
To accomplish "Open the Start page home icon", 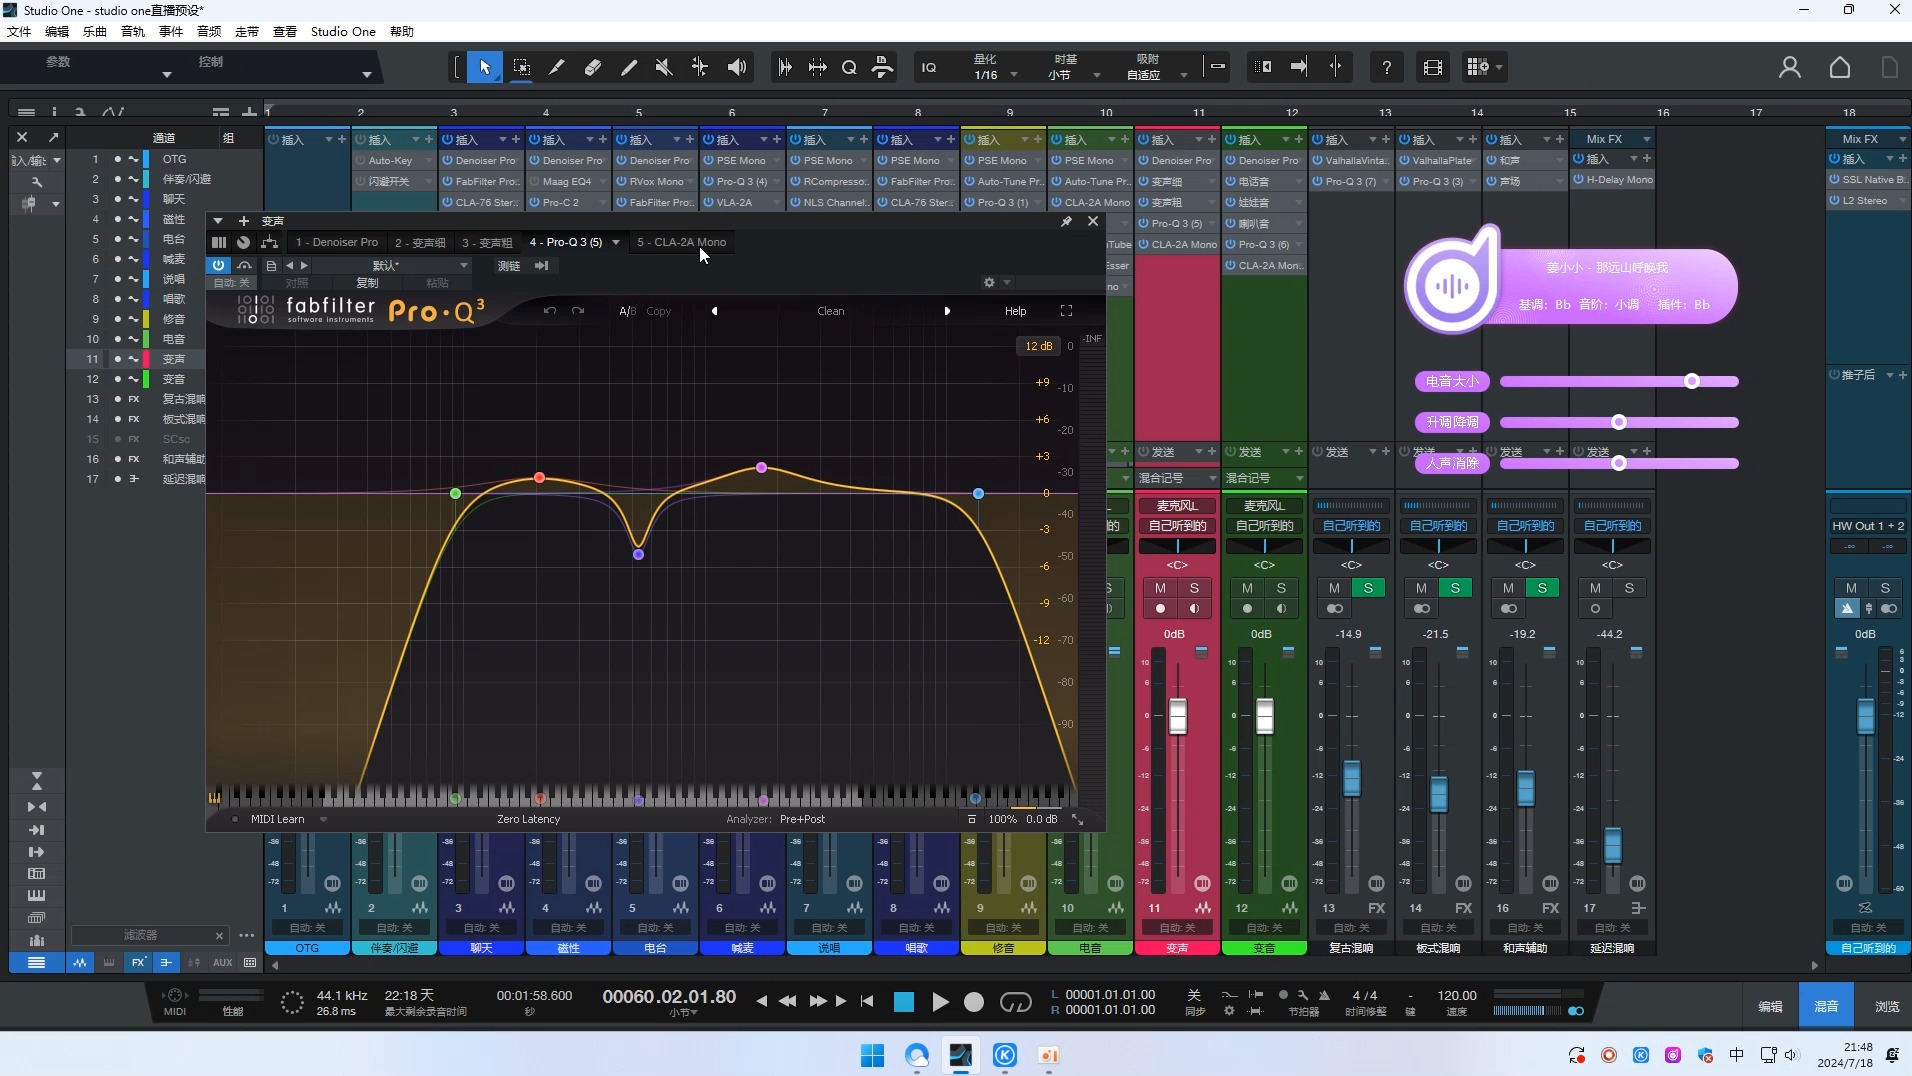I will [x=1840, y=67].
